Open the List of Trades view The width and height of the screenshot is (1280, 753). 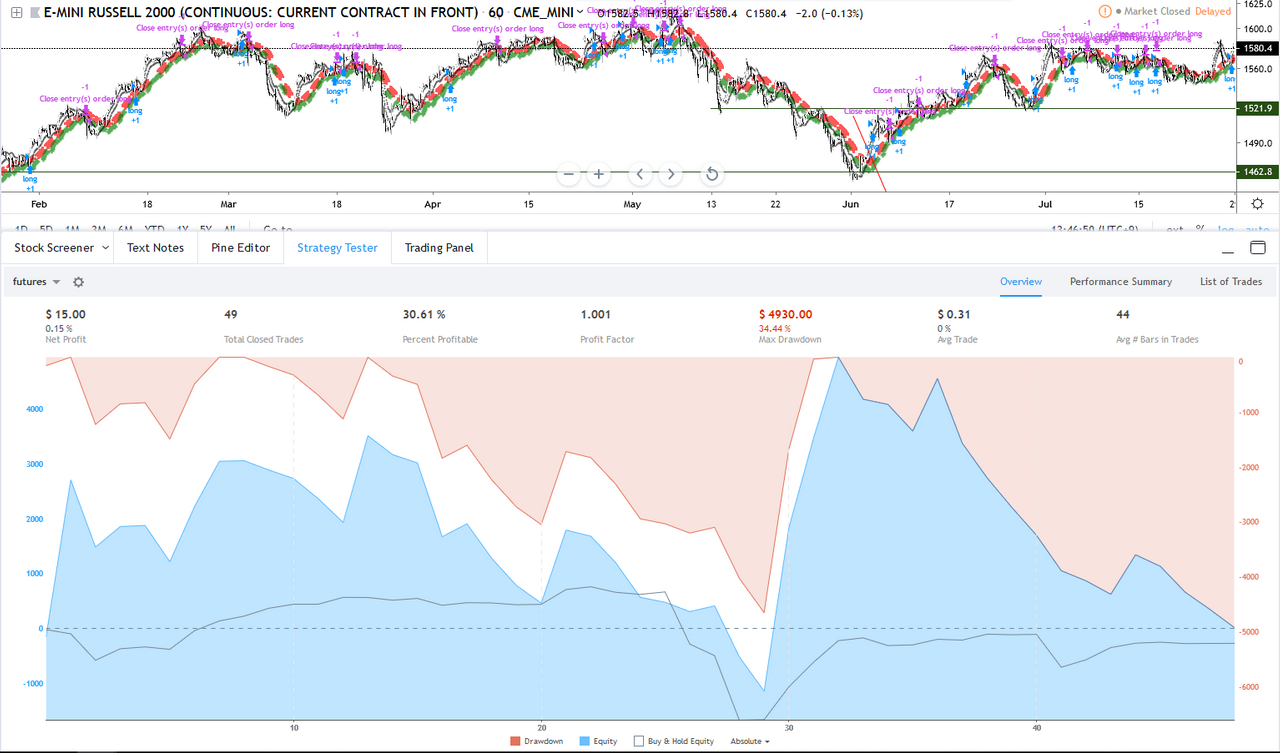click(1231, 282)
